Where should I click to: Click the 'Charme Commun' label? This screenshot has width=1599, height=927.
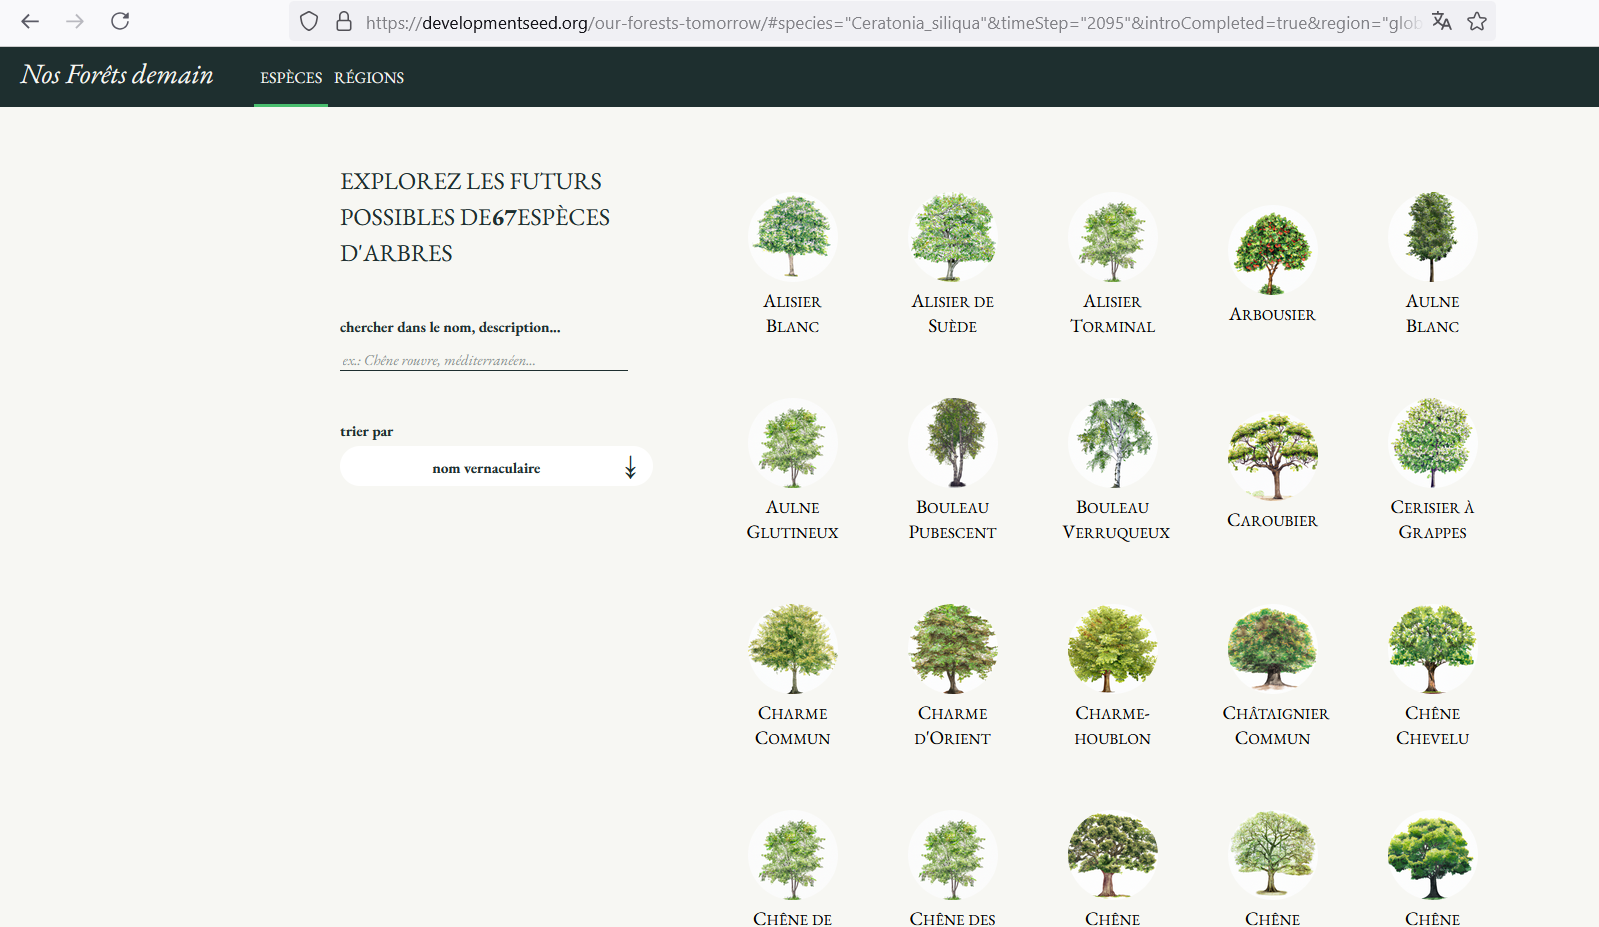click(x=793, y=726)
